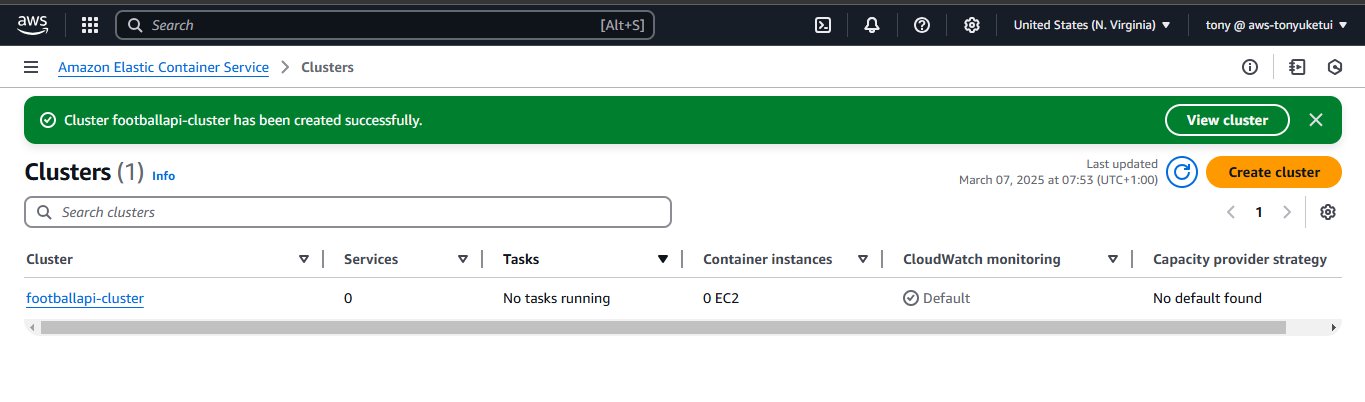Viewport: 1365px width, 402px height.
Task: Toggle the hamburger navigation menu
Action: (x=31, y=67)
